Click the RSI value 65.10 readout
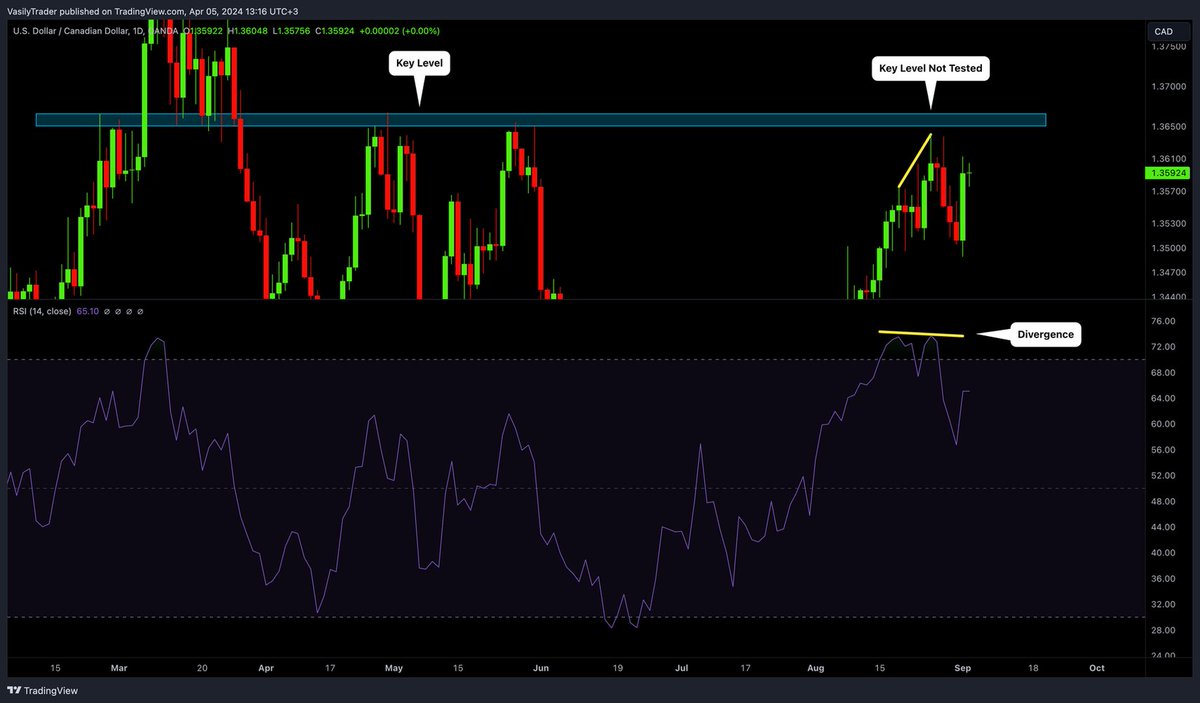 88,311
